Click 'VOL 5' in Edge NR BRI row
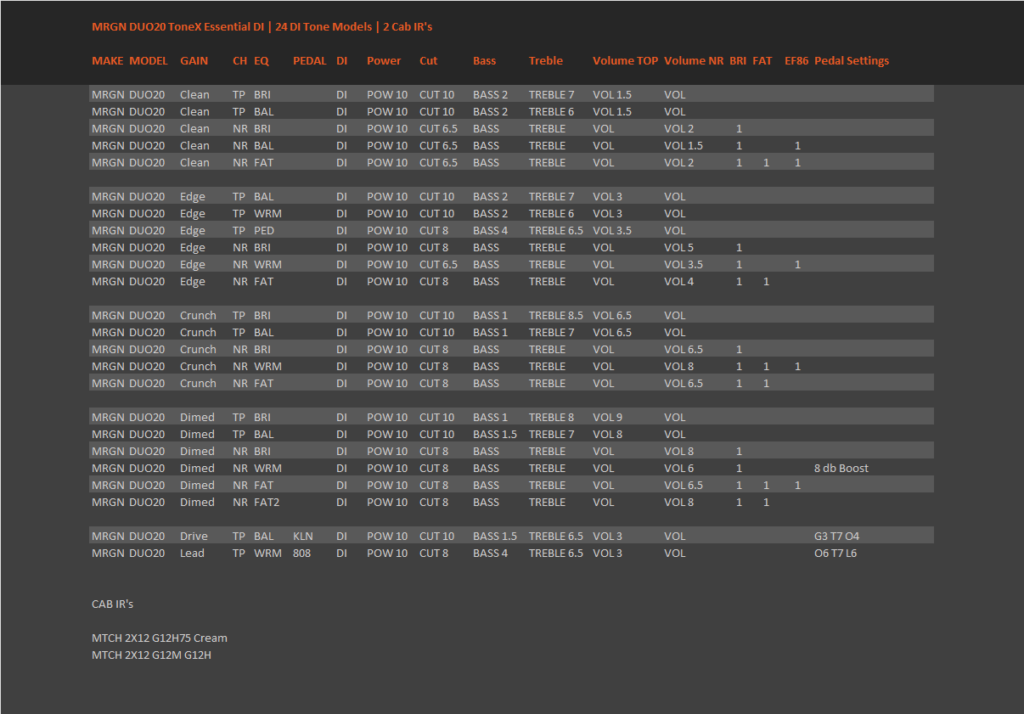 (679, 248)
